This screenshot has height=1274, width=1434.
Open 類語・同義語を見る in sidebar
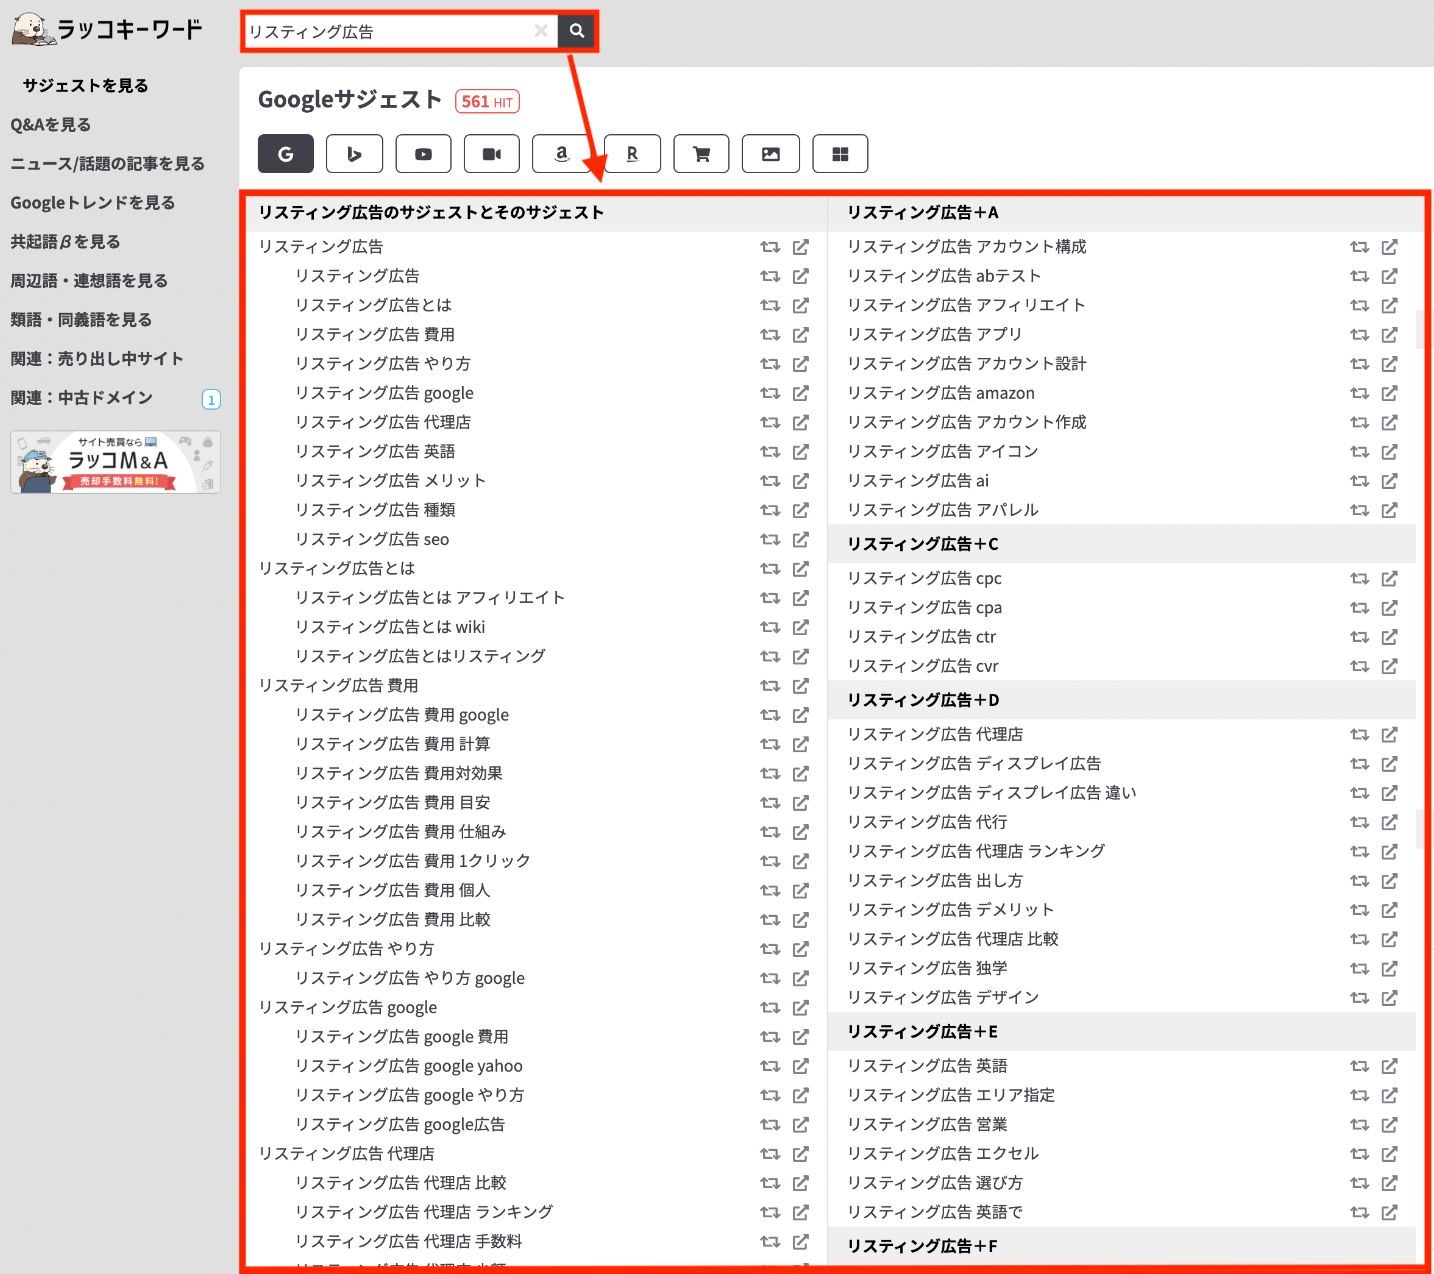click(x=81, y=320)
